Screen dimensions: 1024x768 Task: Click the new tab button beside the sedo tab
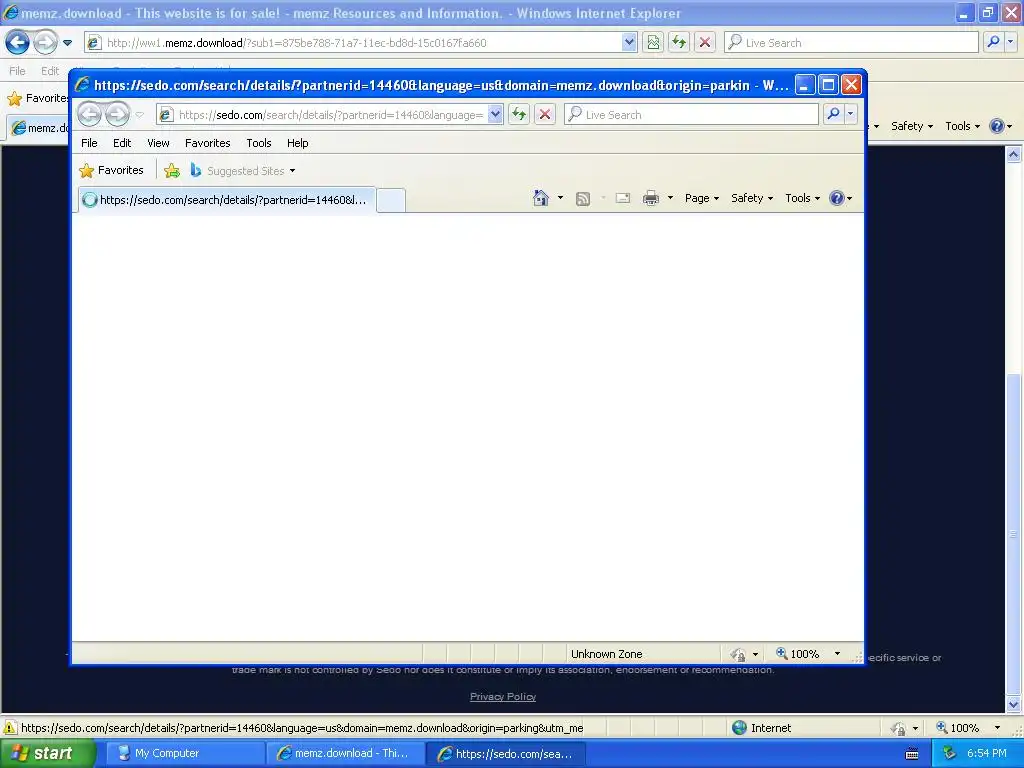(391, 200)
